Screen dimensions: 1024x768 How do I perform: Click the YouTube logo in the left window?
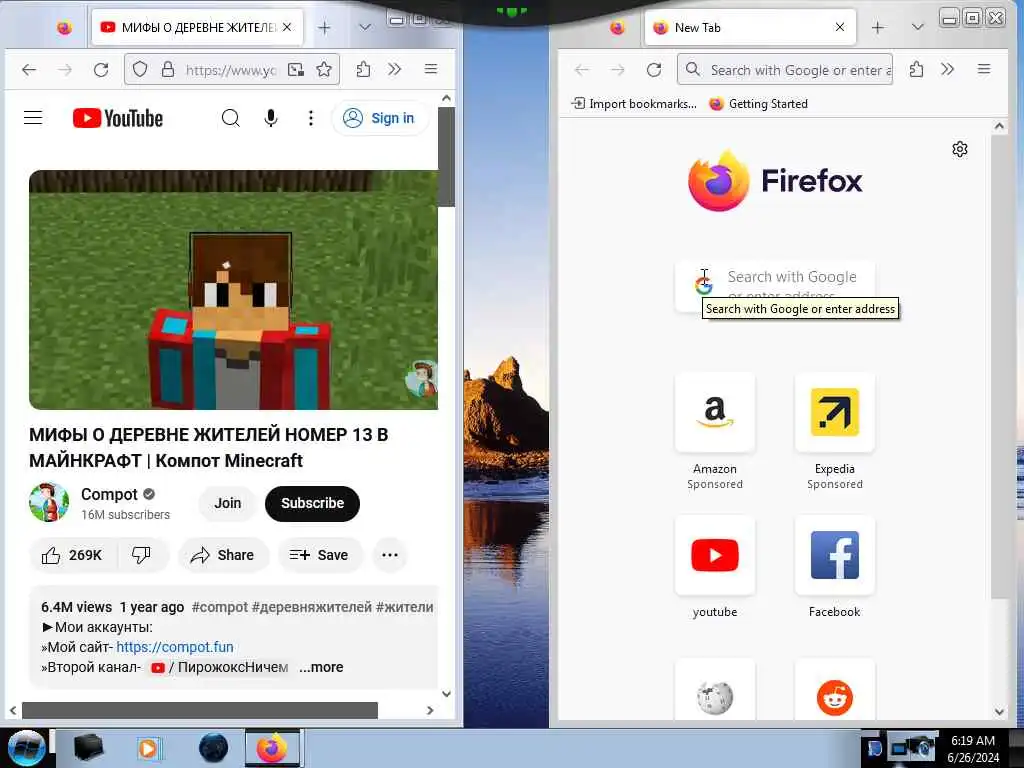[x=118, y=118]
